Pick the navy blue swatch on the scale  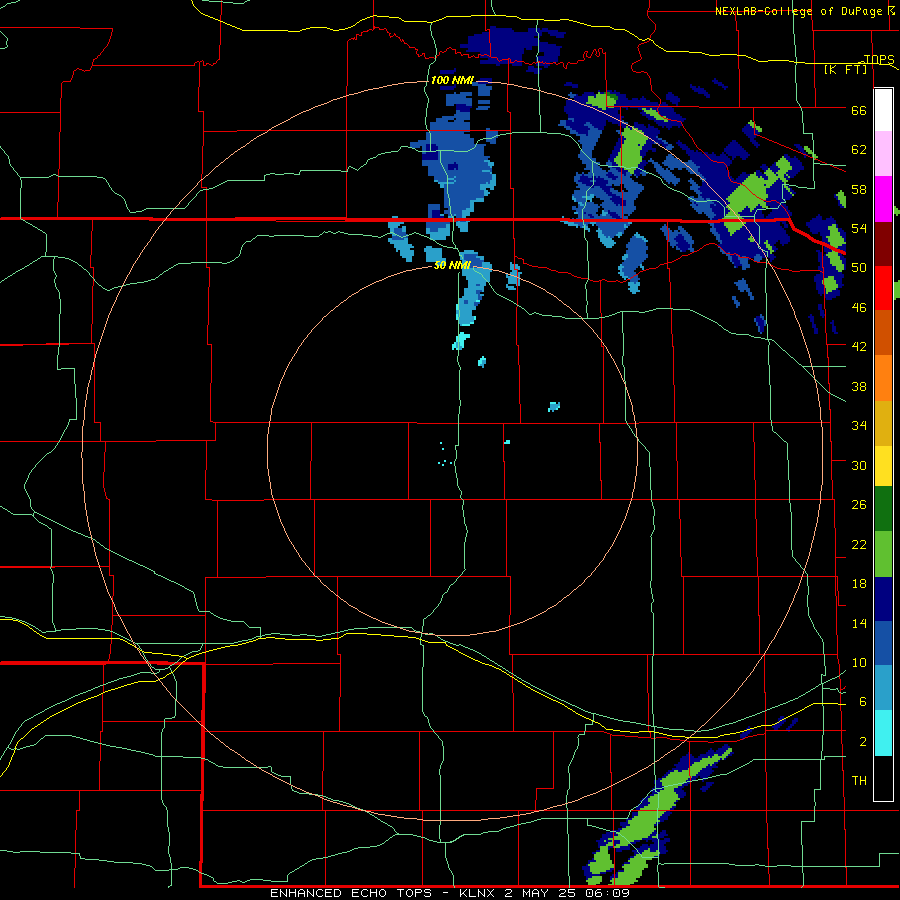click(x=883, y=599)
